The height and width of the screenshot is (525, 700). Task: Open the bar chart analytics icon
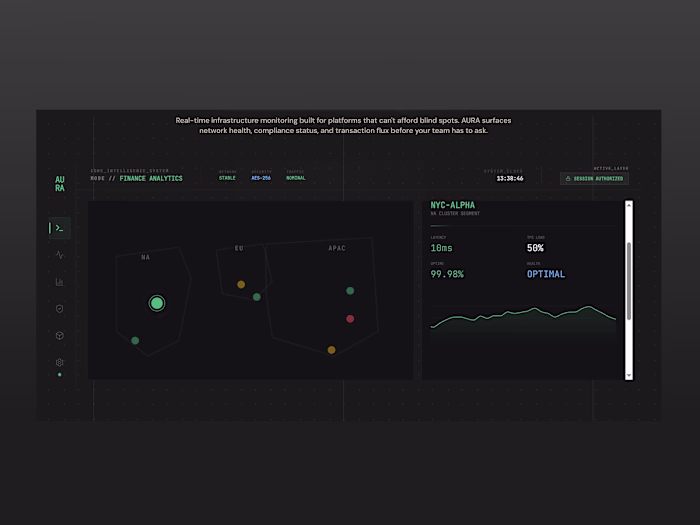tap(59, 282)
